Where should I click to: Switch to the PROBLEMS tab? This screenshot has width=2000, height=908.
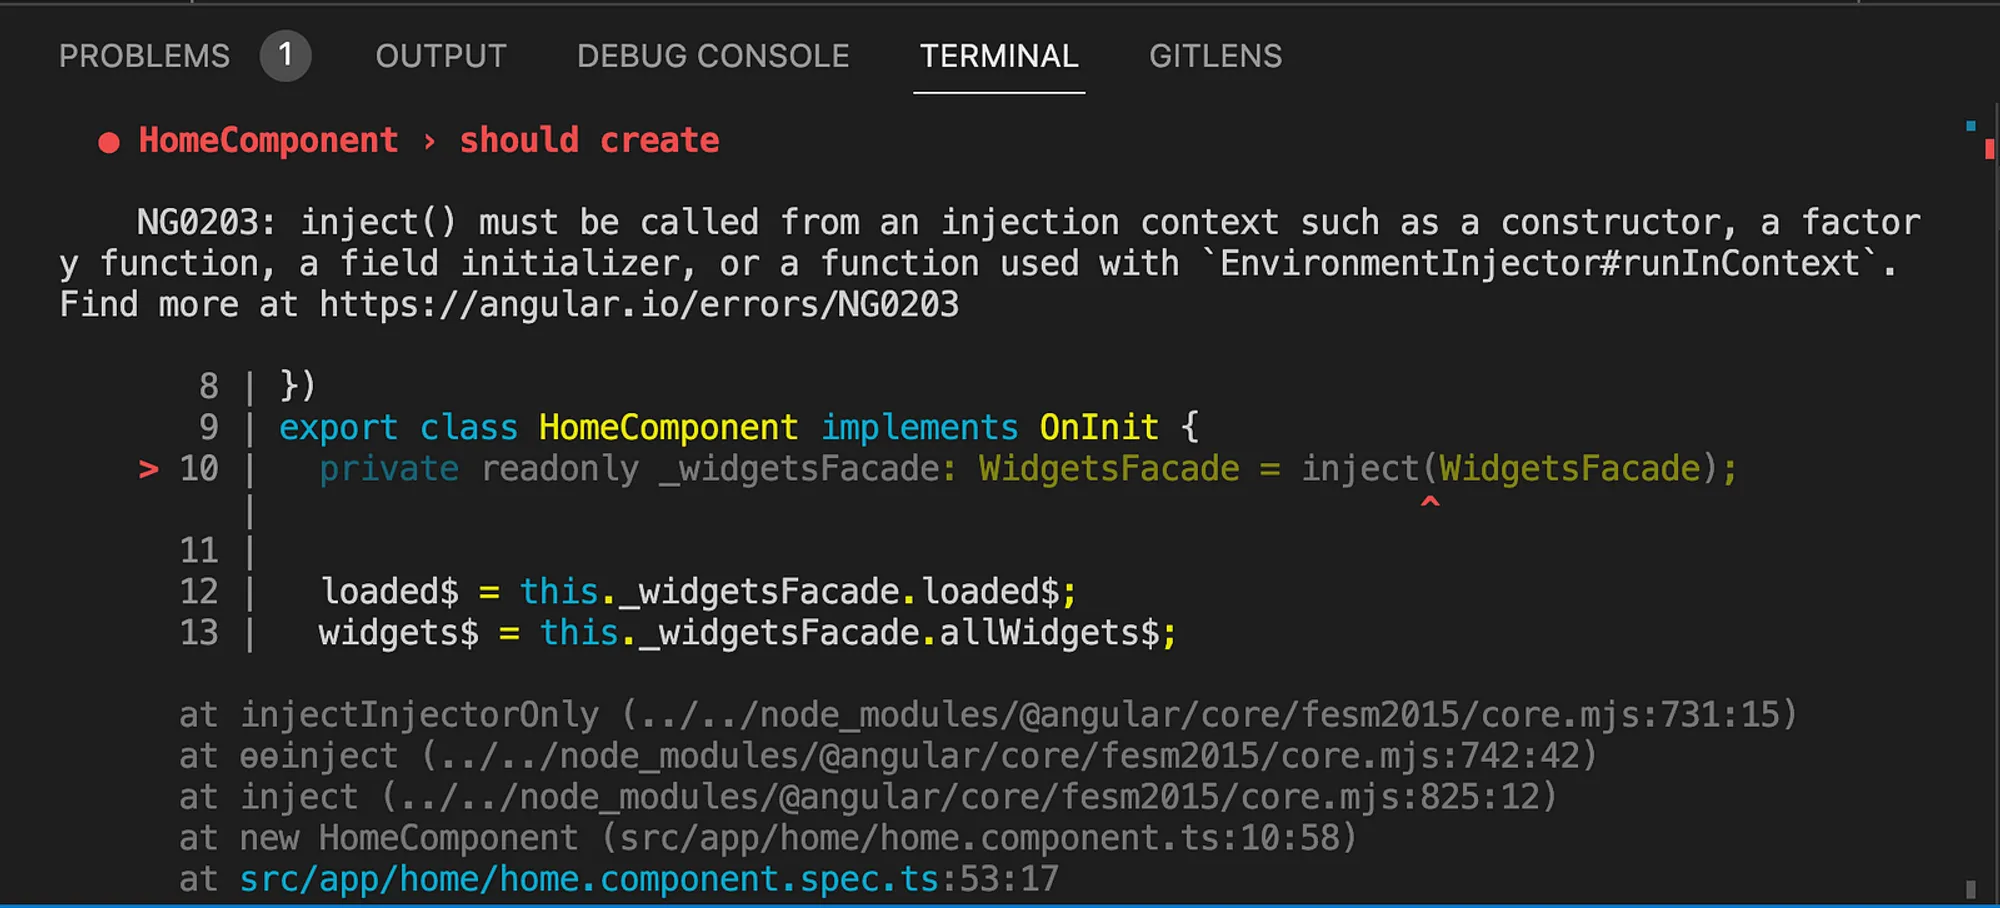tap(144, 56)
